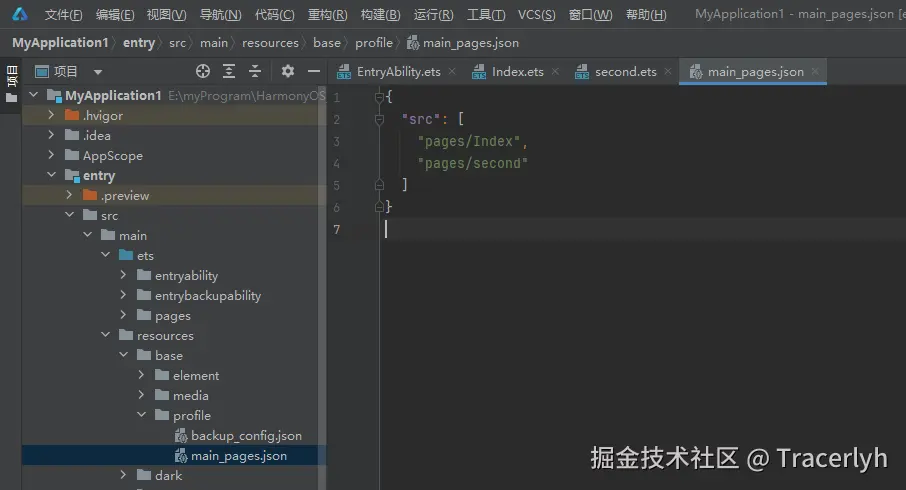Viewport: 906px width, 490px height.
Task: Expand the .preview folder
Action: tap(69, 195)
